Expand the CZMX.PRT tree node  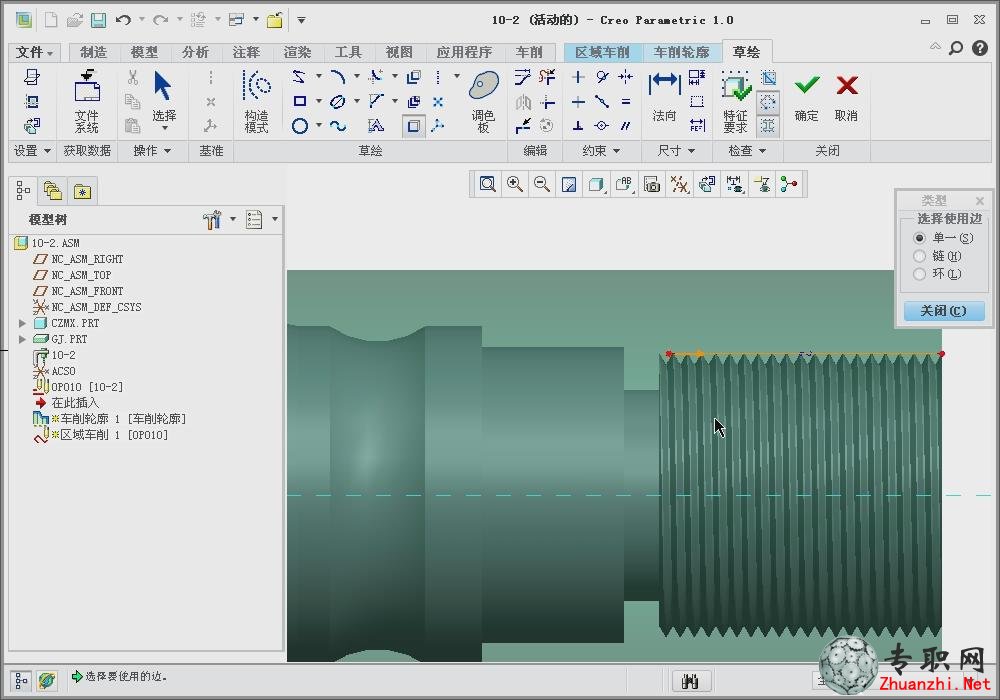pyautogui.click(x=22, y=323)
